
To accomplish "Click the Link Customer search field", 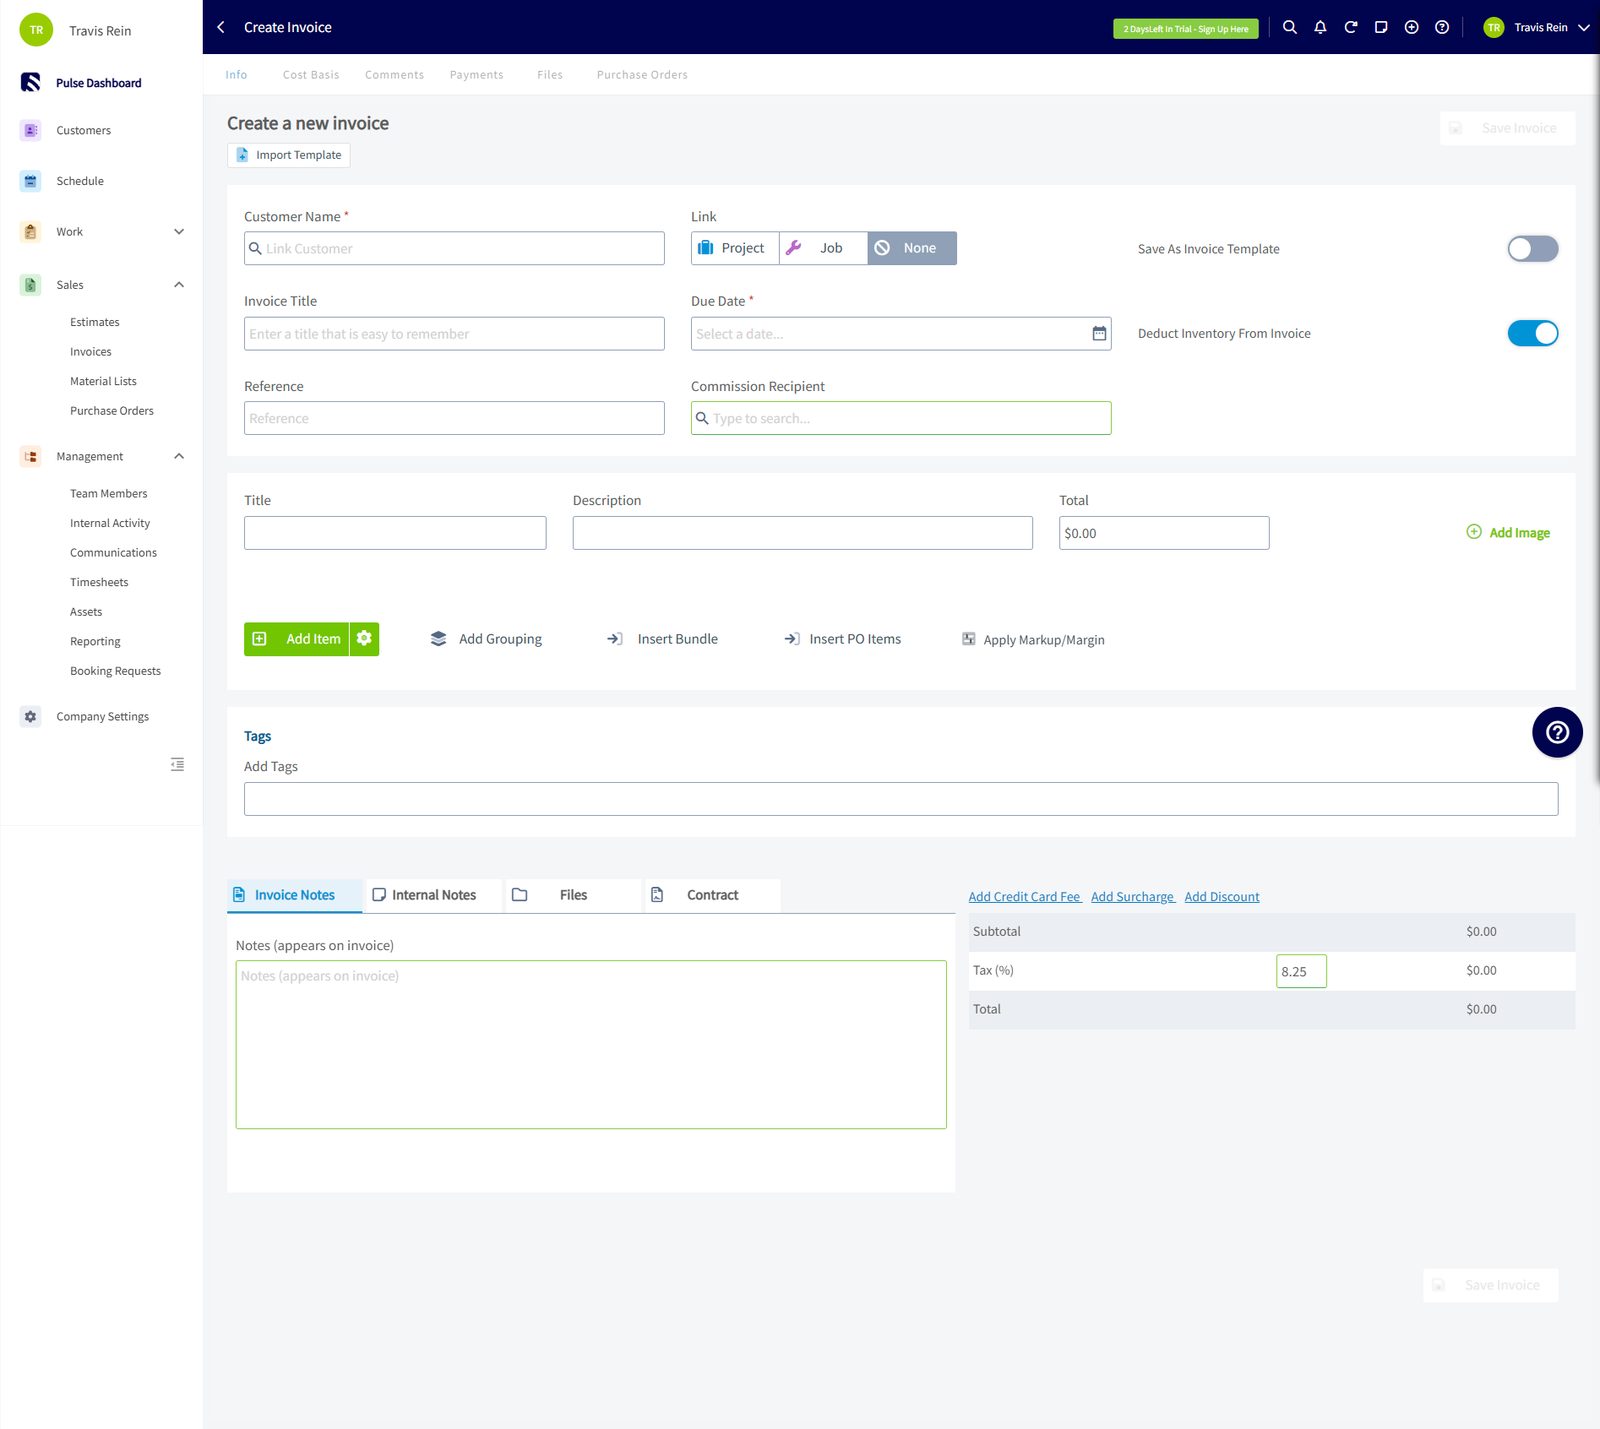I will (454, 248).
